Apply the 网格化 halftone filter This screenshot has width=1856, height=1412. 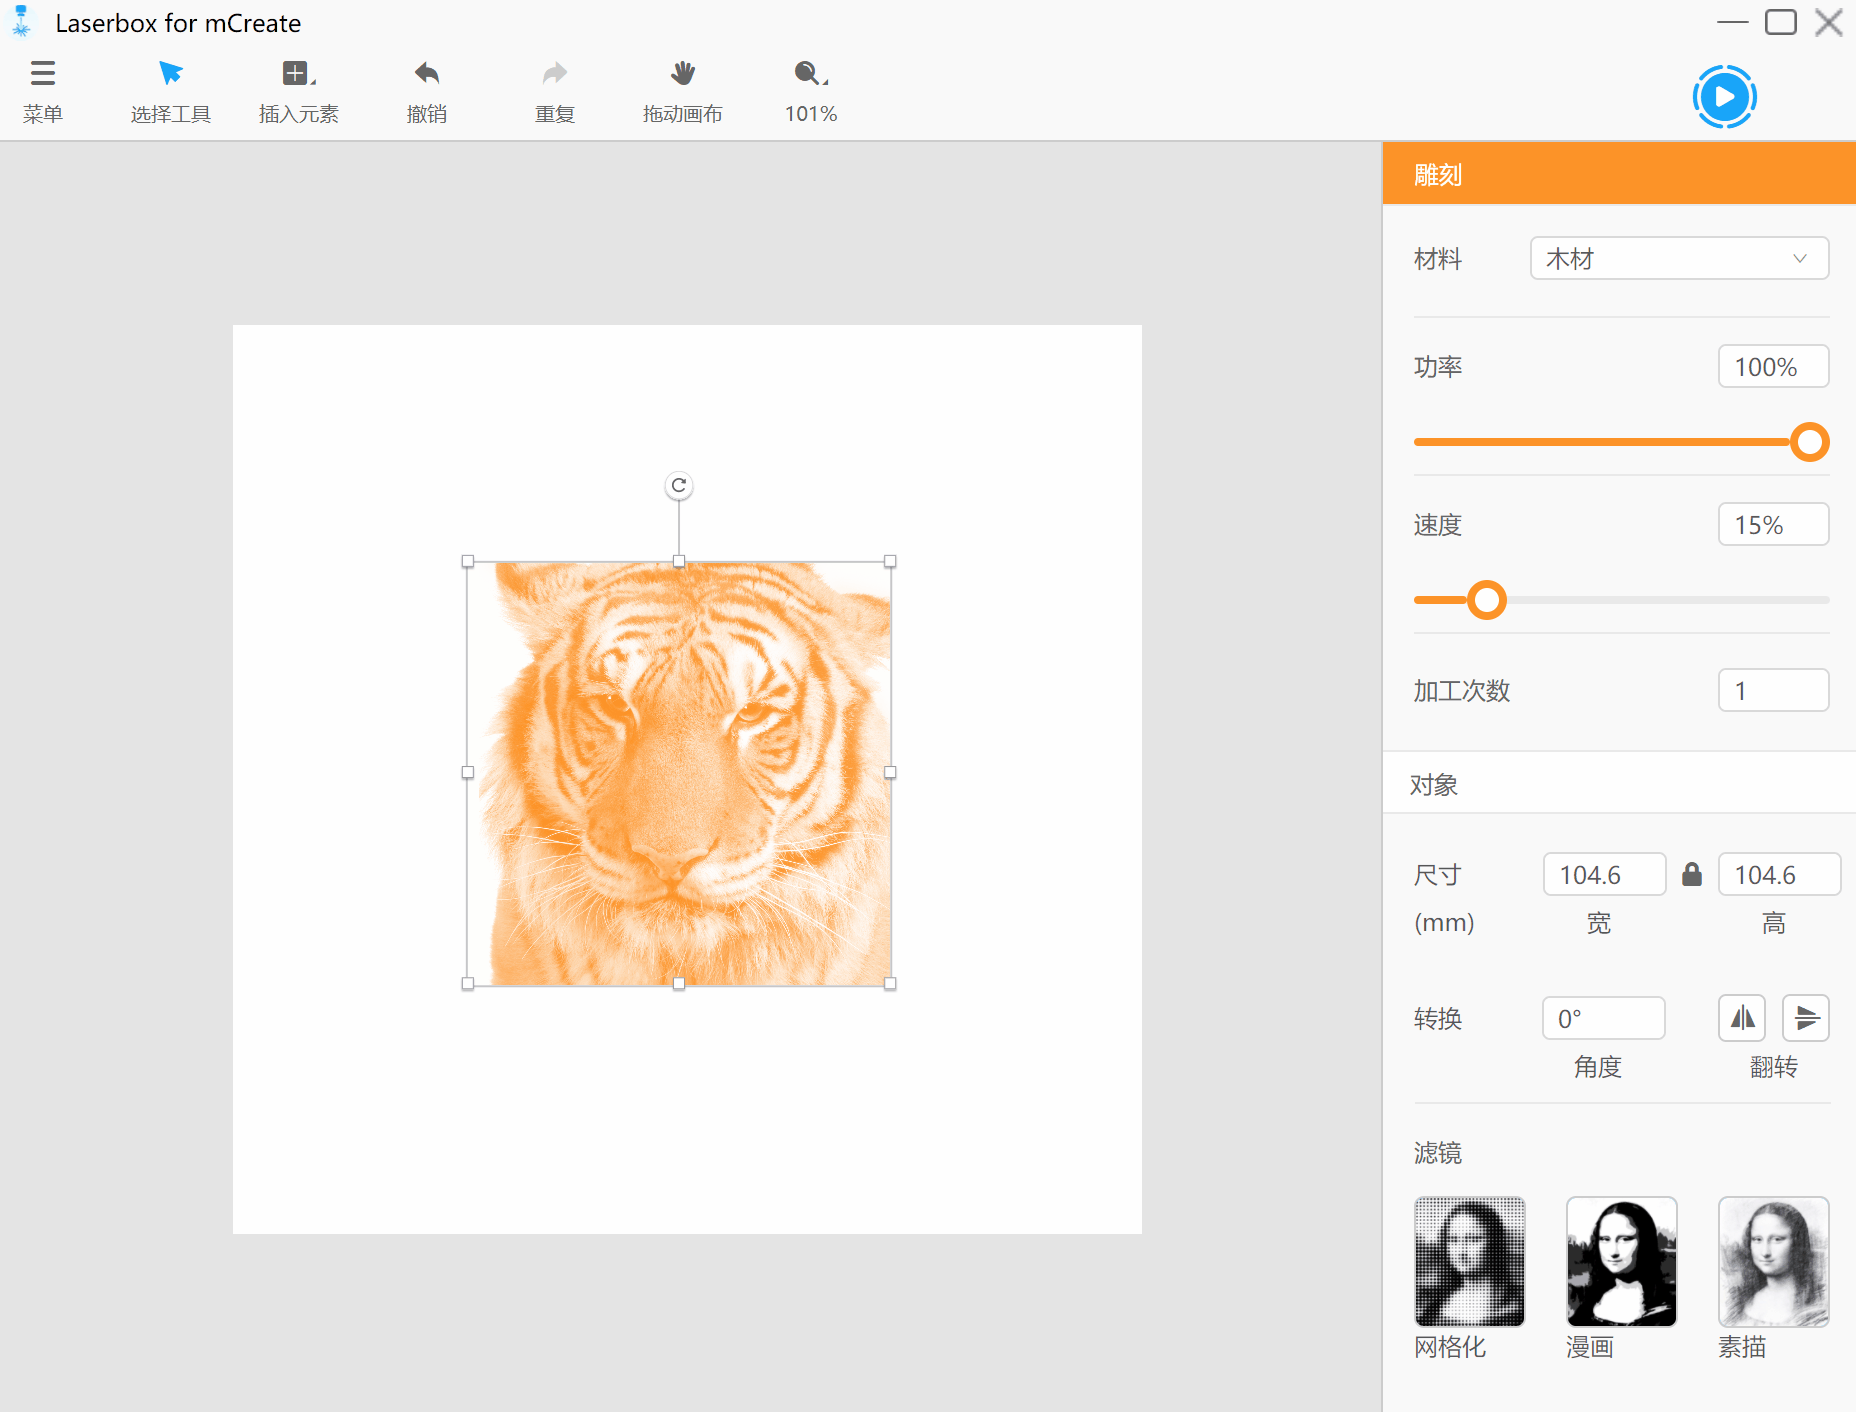1469,1261
